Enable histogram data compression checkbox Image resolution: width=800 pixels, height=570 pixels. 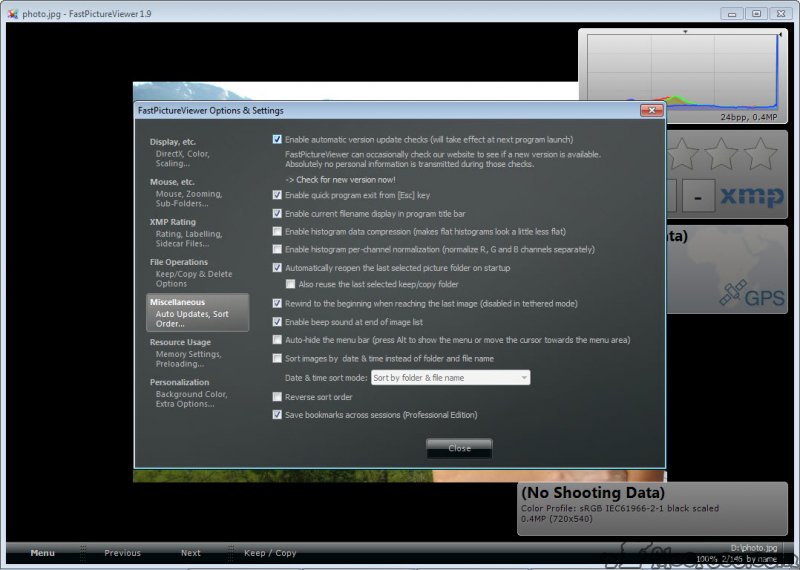point(277,231)
